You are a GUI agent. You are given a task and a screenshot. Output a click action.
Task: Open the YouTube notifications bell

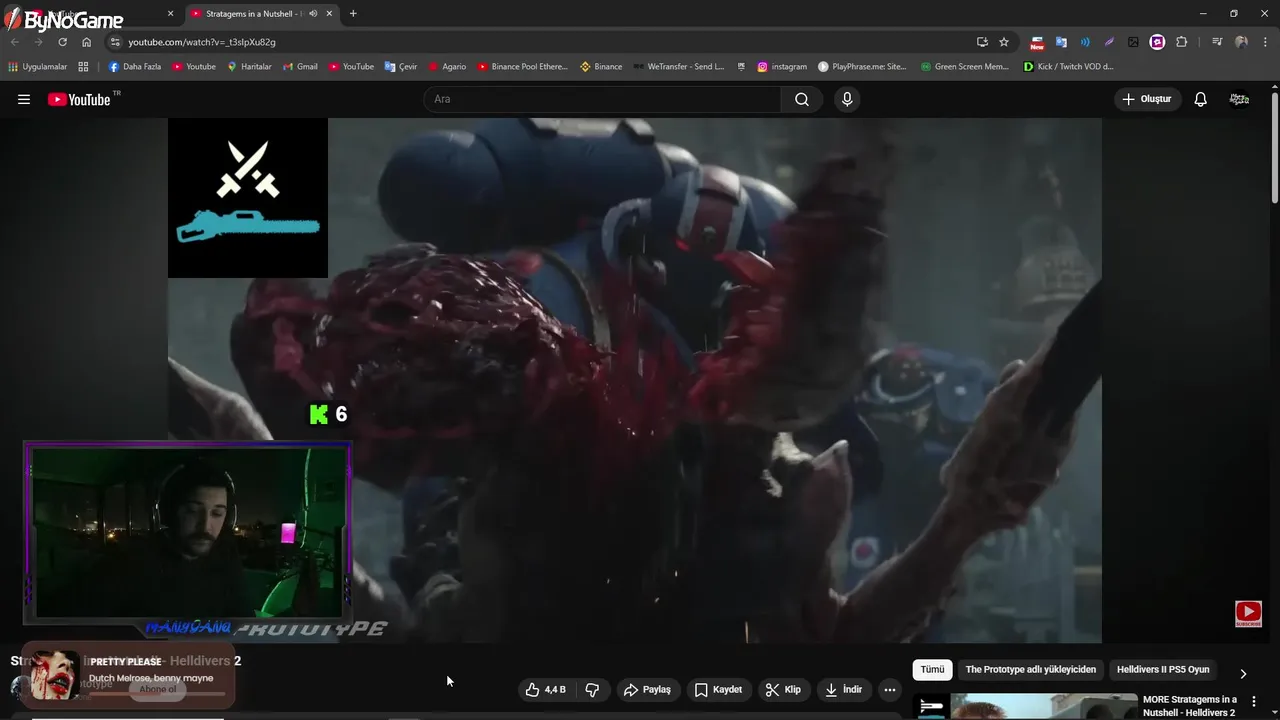(1200, 99)
